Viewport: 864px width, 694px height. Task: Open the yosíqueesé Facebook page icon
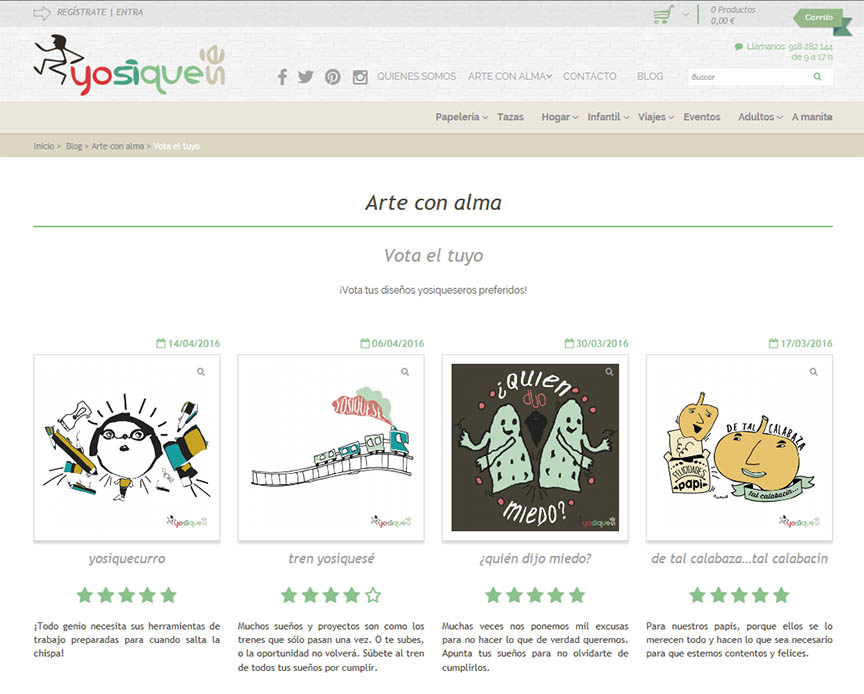(284, 76)
